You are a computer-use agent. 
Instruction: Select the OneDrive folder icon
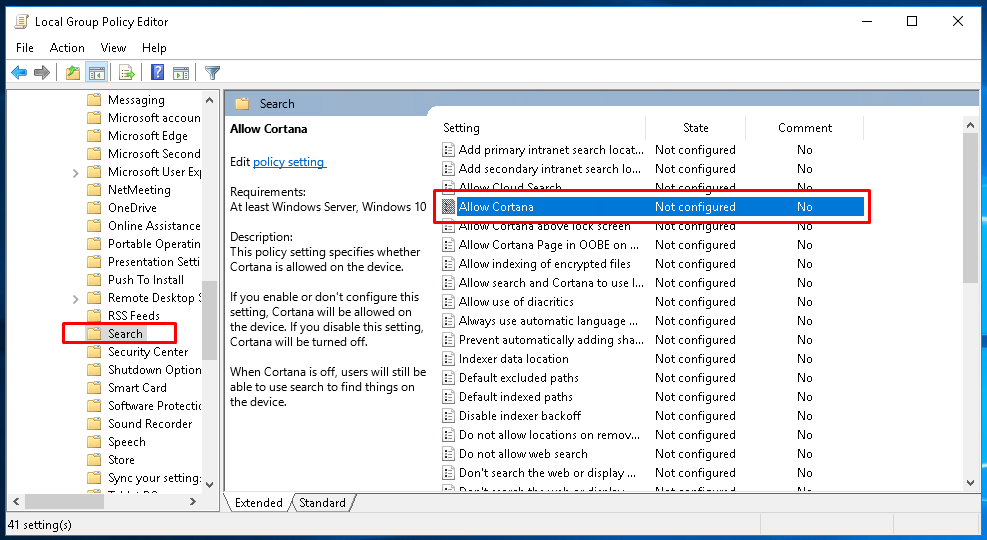pyautogui.click(x=94, y=208)
